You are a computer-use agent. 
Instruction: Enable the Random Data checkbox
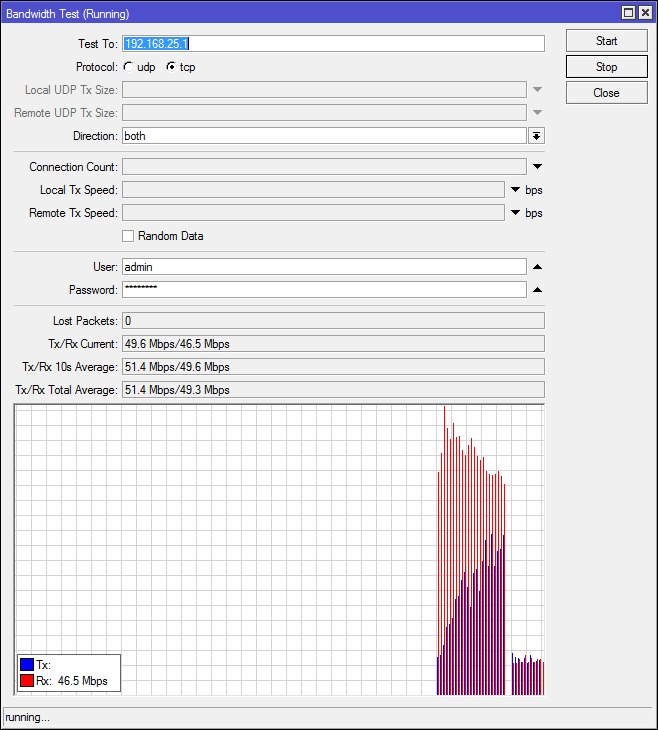pyautogui.click(x=128, y=236)
